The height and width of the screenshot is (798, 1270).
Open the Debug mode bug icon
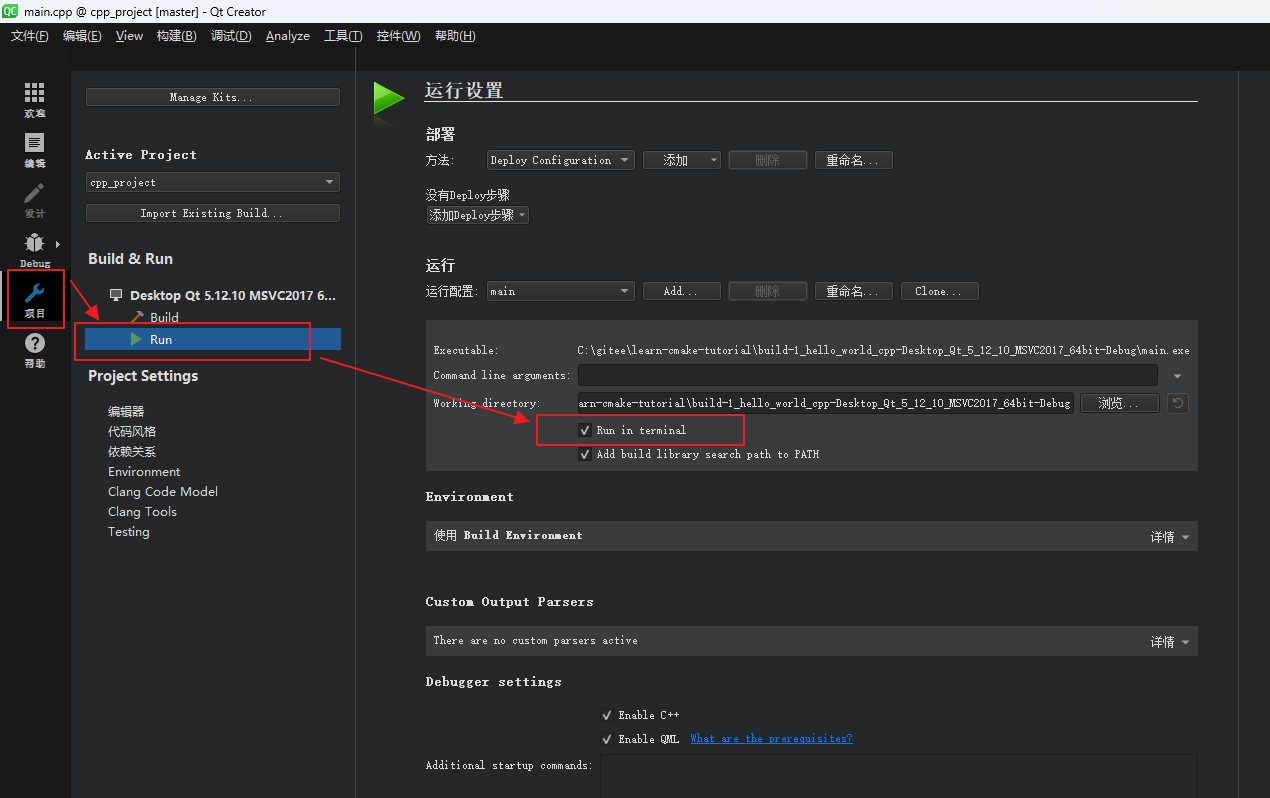[34, 245]
